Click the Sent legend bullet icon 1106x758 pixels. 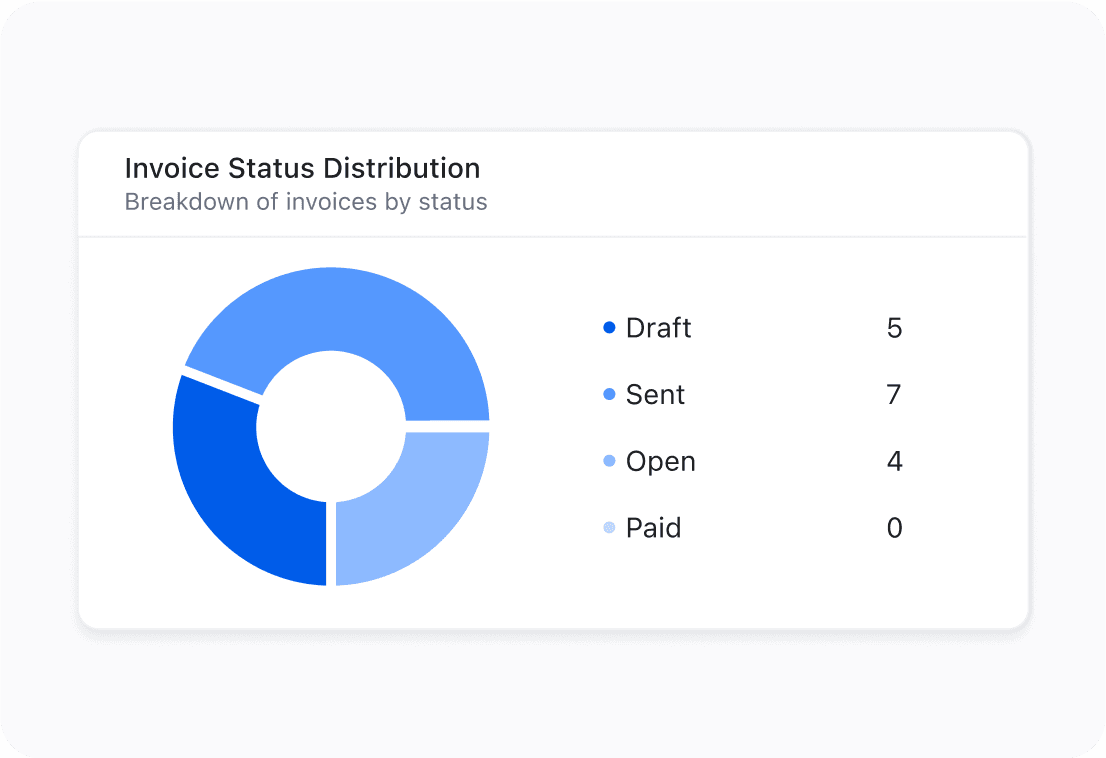point(608,394)
